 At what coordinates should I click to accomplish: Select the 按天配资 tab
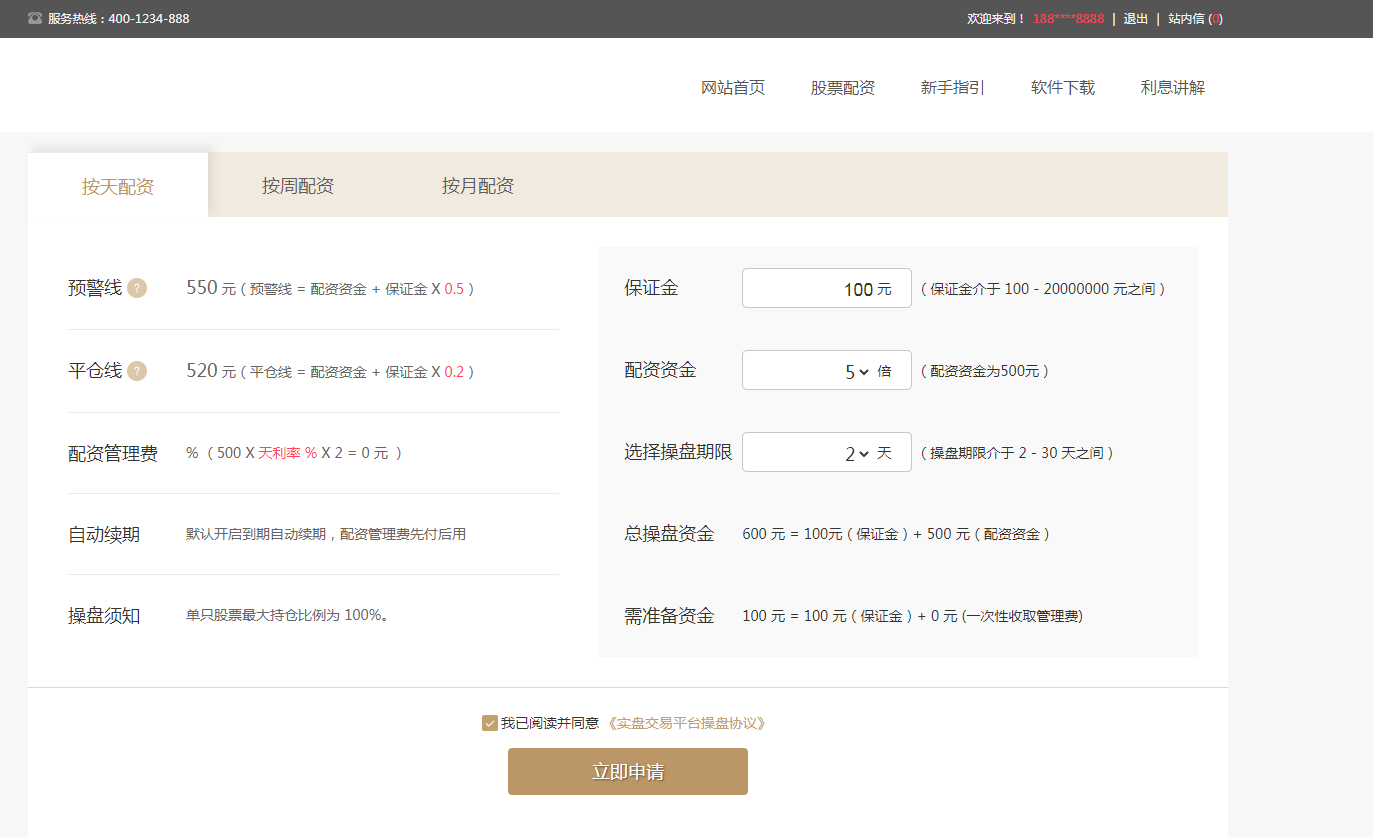117,185
